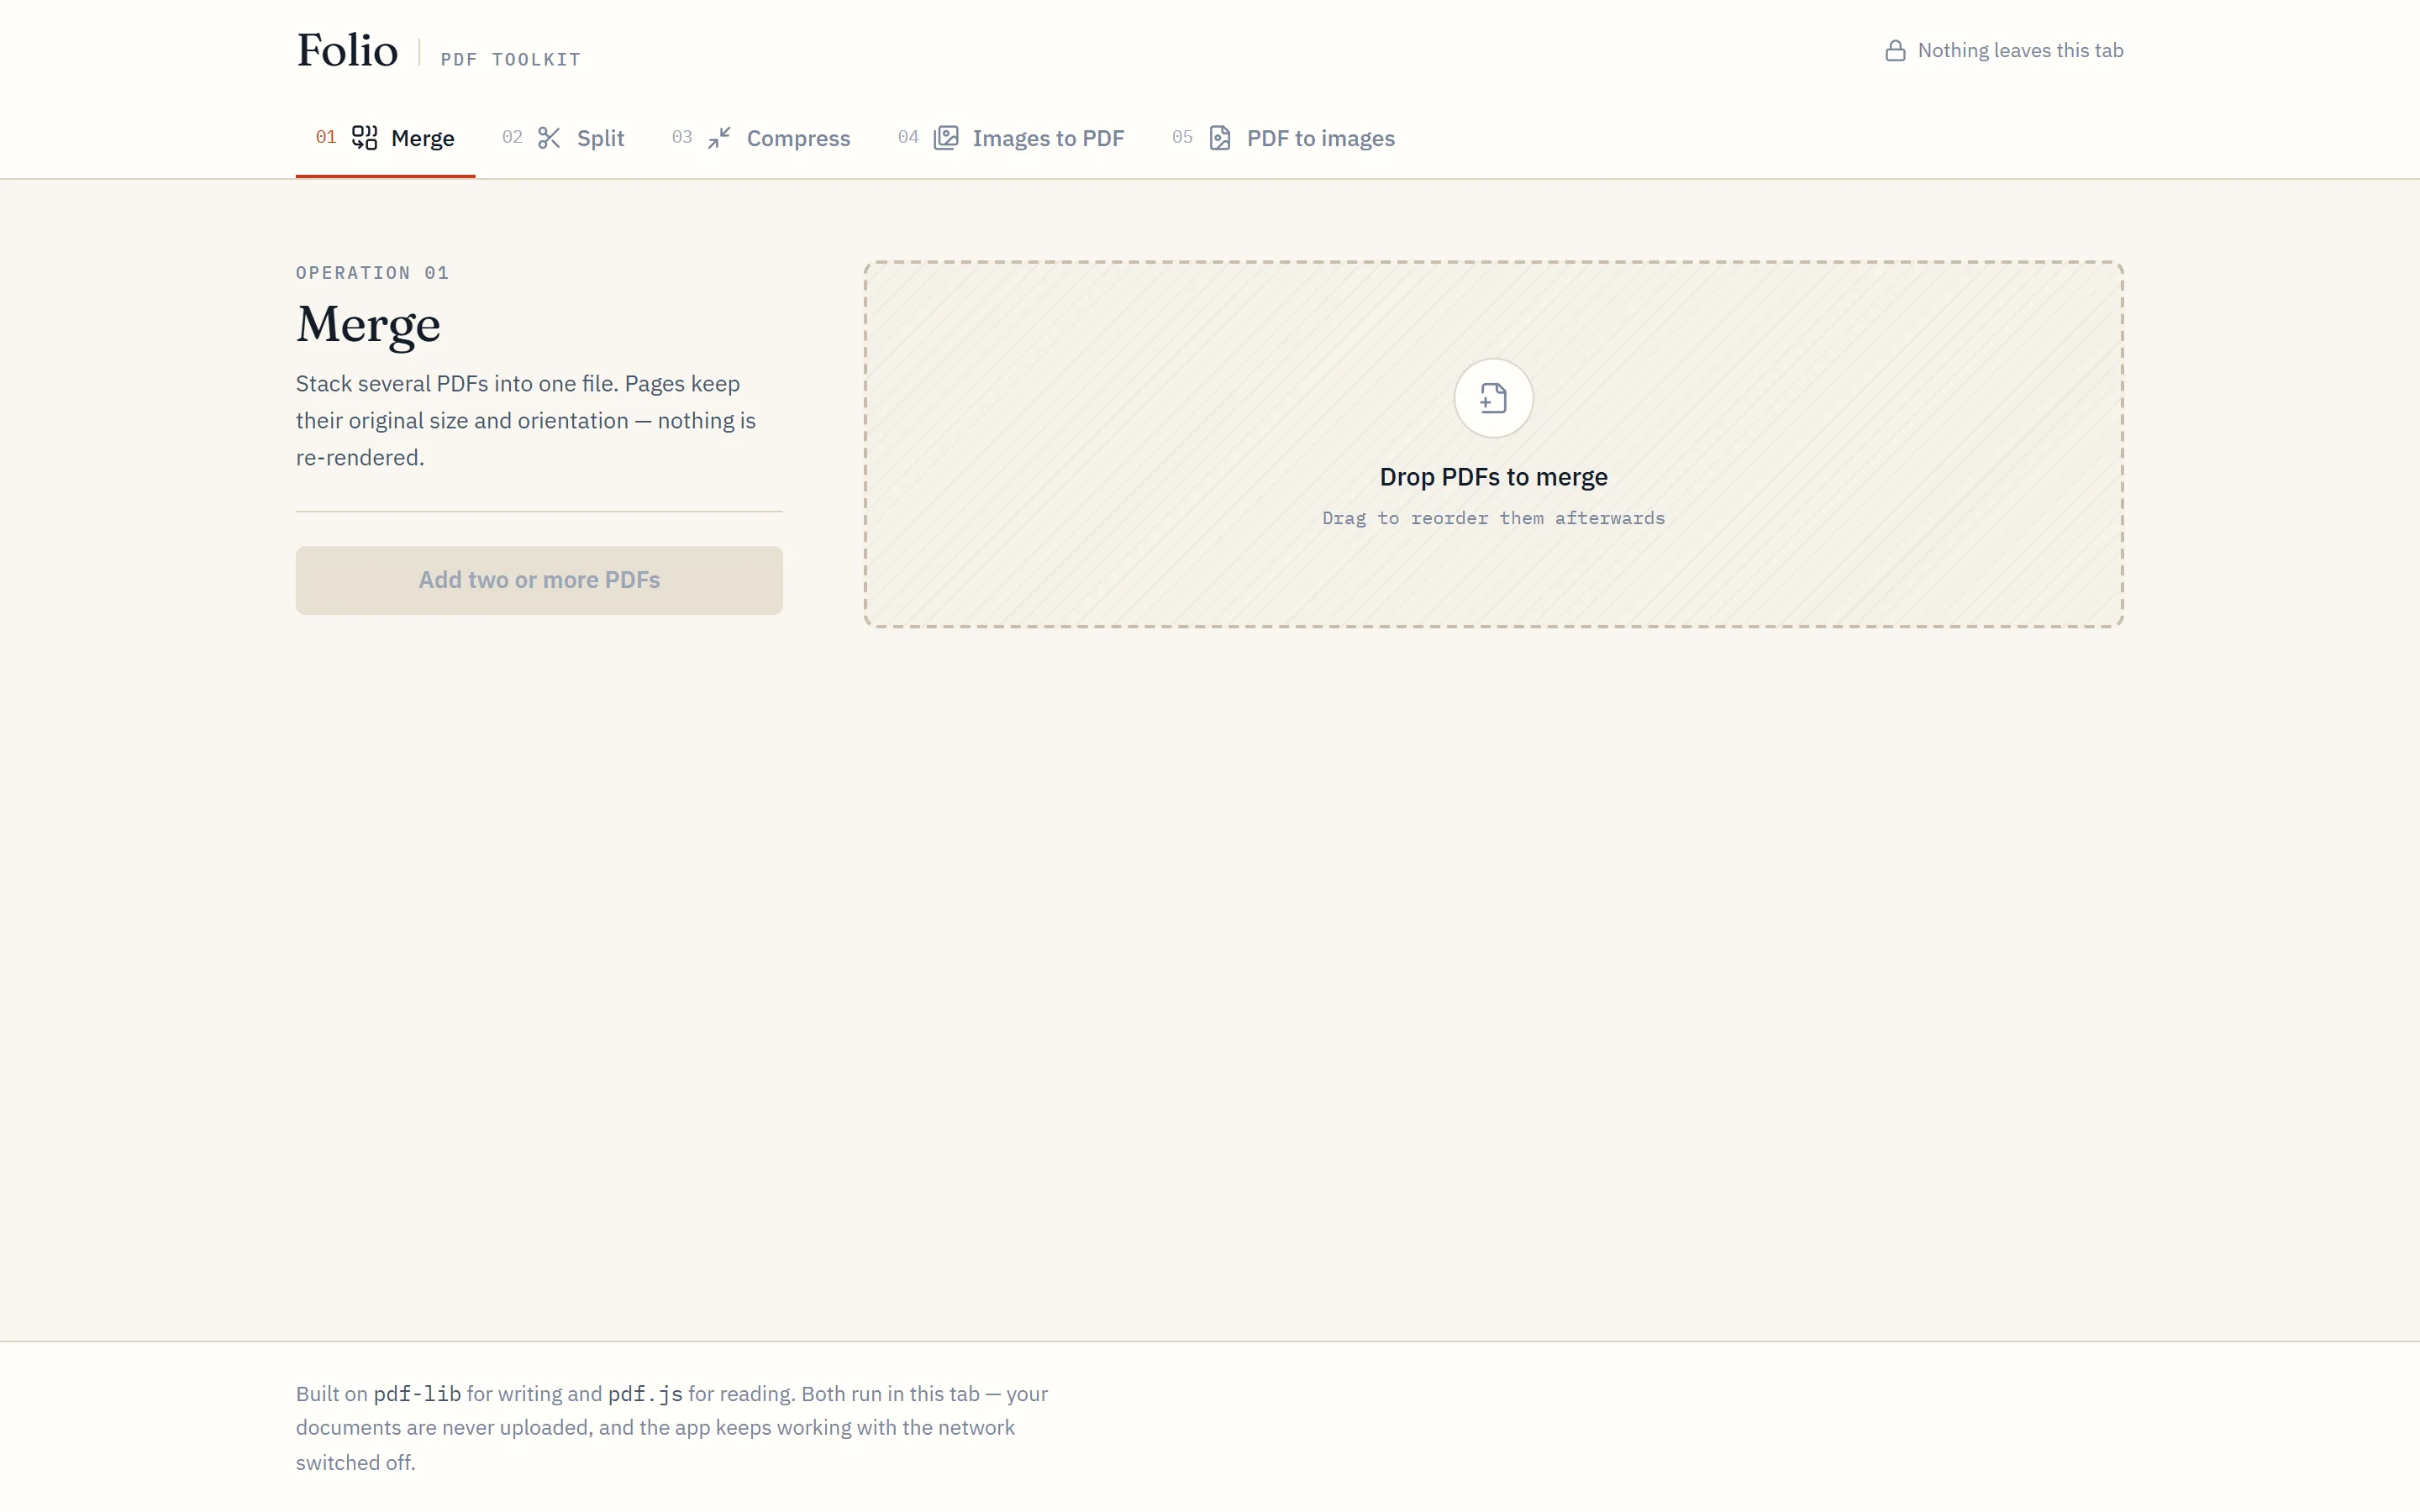Click the Folio logo title
The image size is (2420, 1512).
click(347, 50)
